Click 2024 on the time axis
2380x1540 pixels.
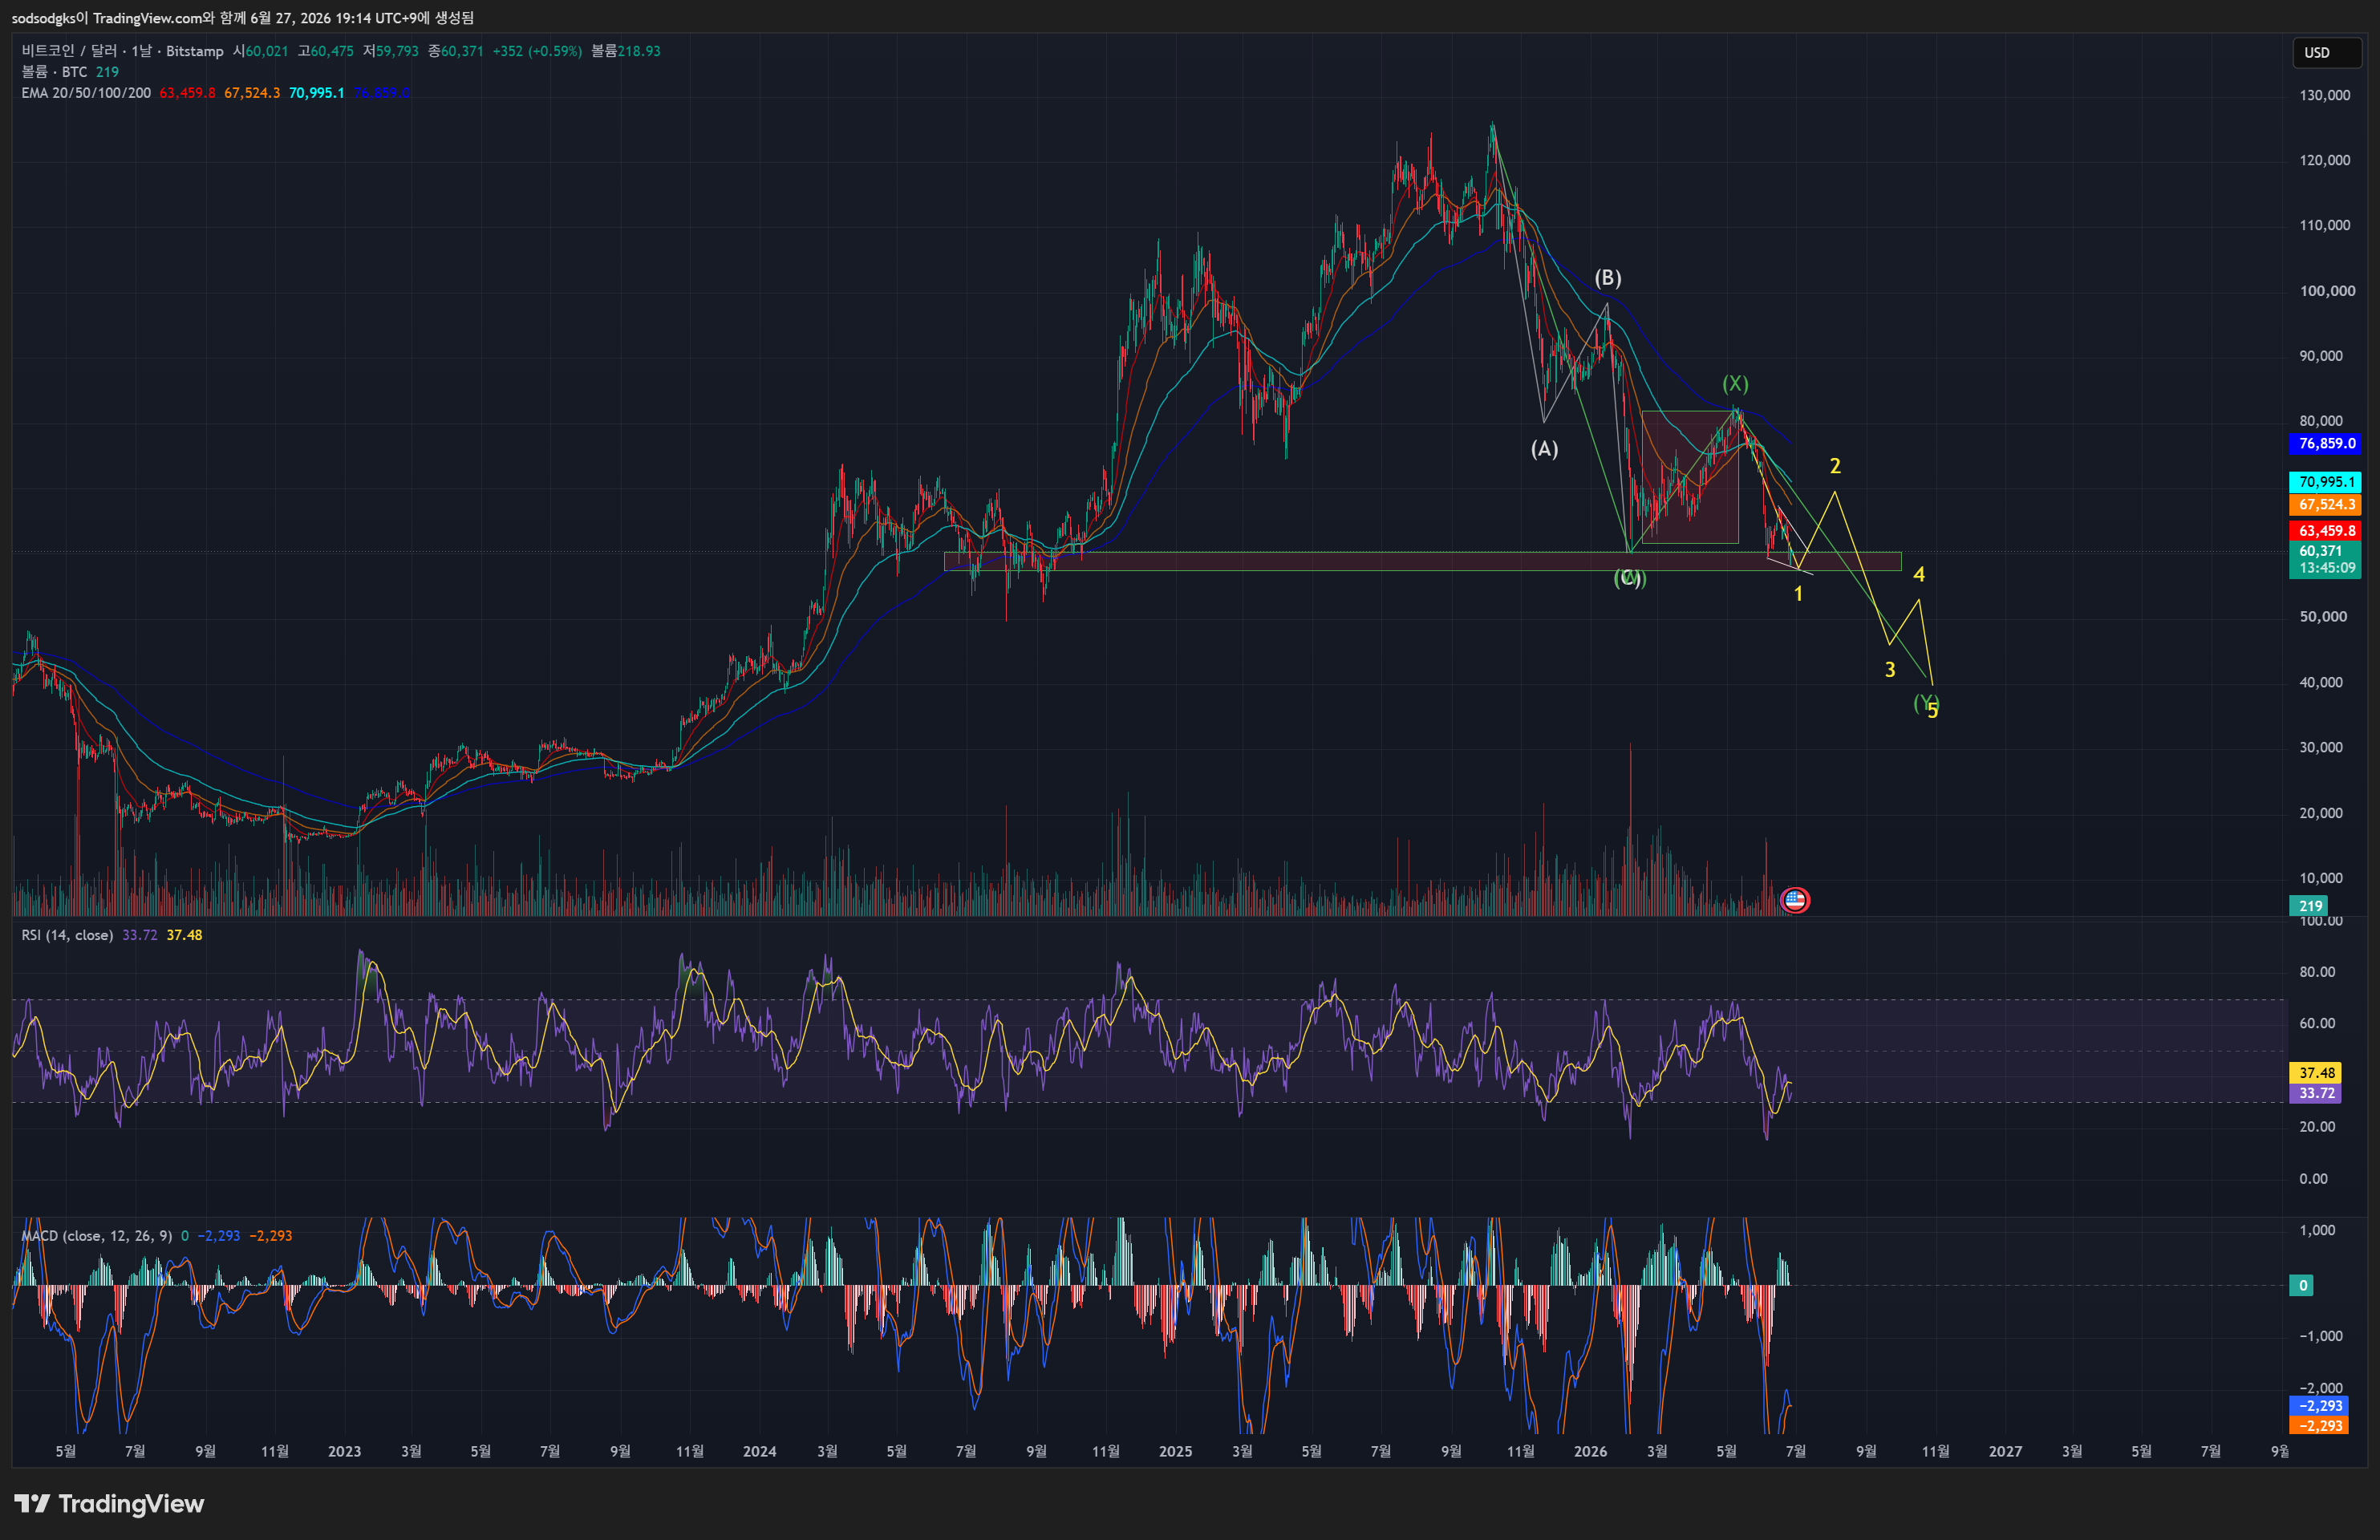point(759,1451)
